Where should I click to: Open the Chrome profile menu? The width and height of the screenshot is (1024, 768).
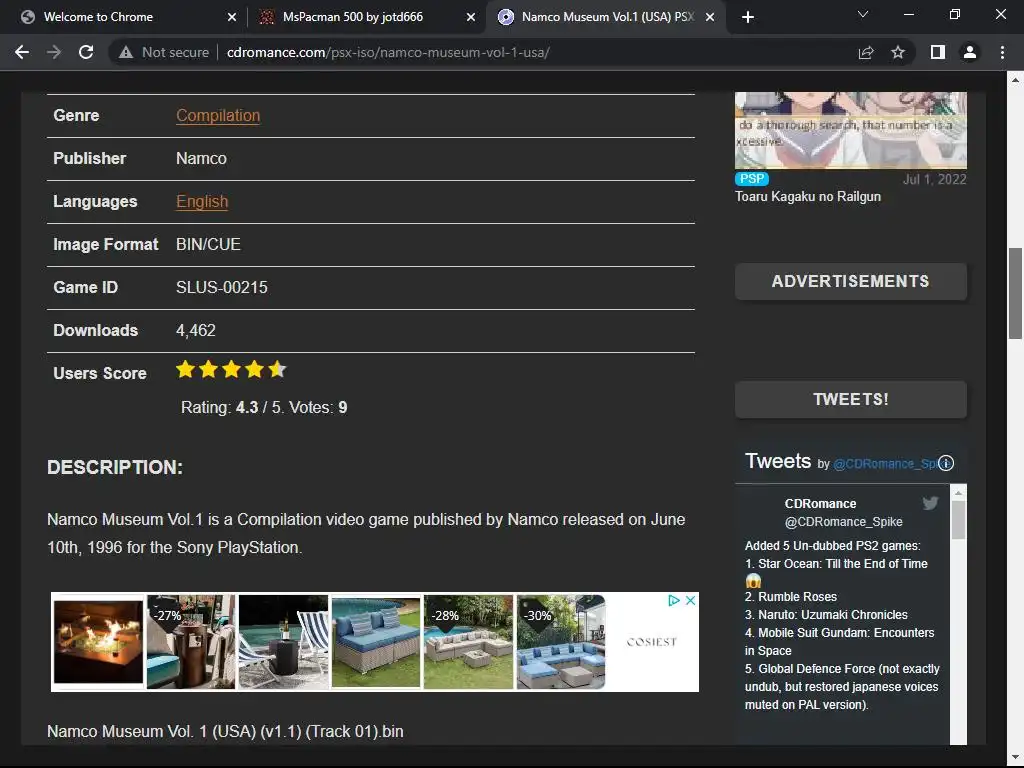click(x=970, y=52)
